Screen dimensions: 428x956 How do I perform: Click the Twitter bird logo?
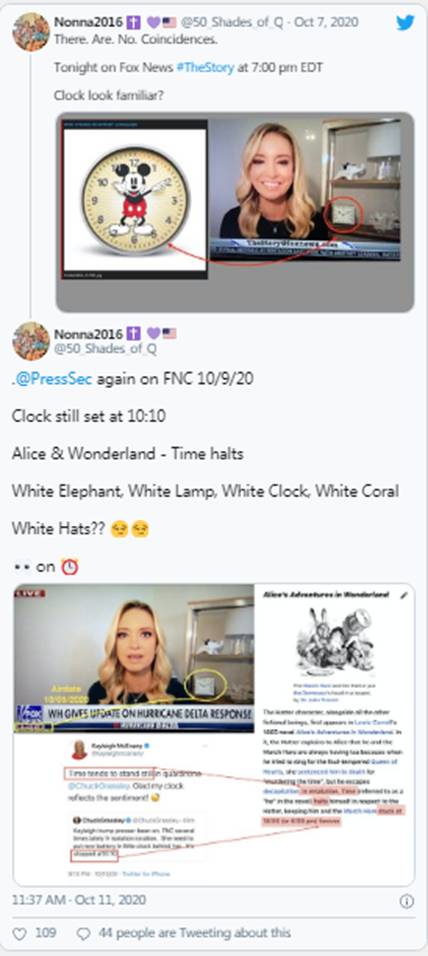pos(405,23)
